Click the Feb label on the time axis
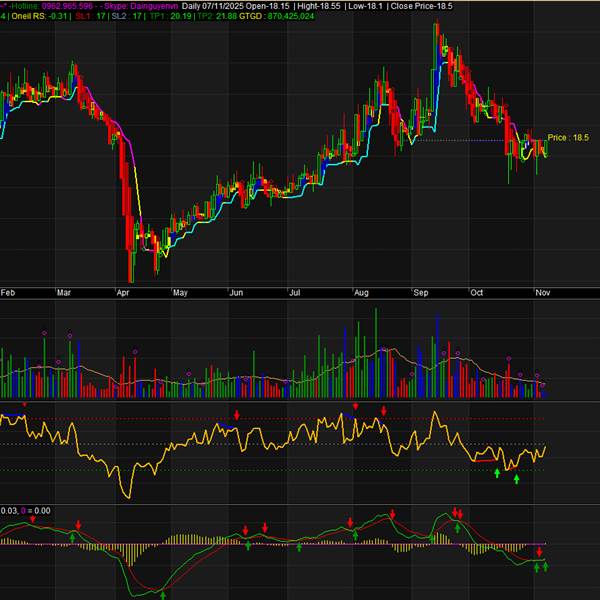600x600 pixels. click(8, 293)
